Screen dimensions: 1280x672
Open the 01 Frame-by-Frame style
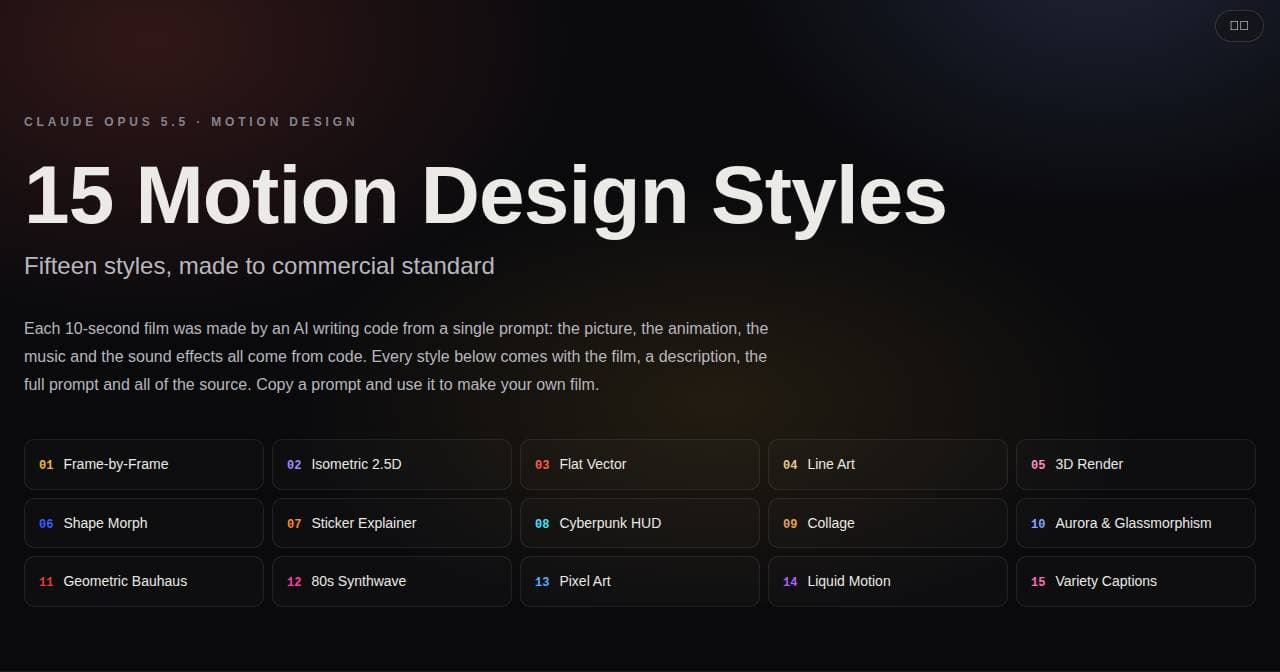click(x=144, y=464)
